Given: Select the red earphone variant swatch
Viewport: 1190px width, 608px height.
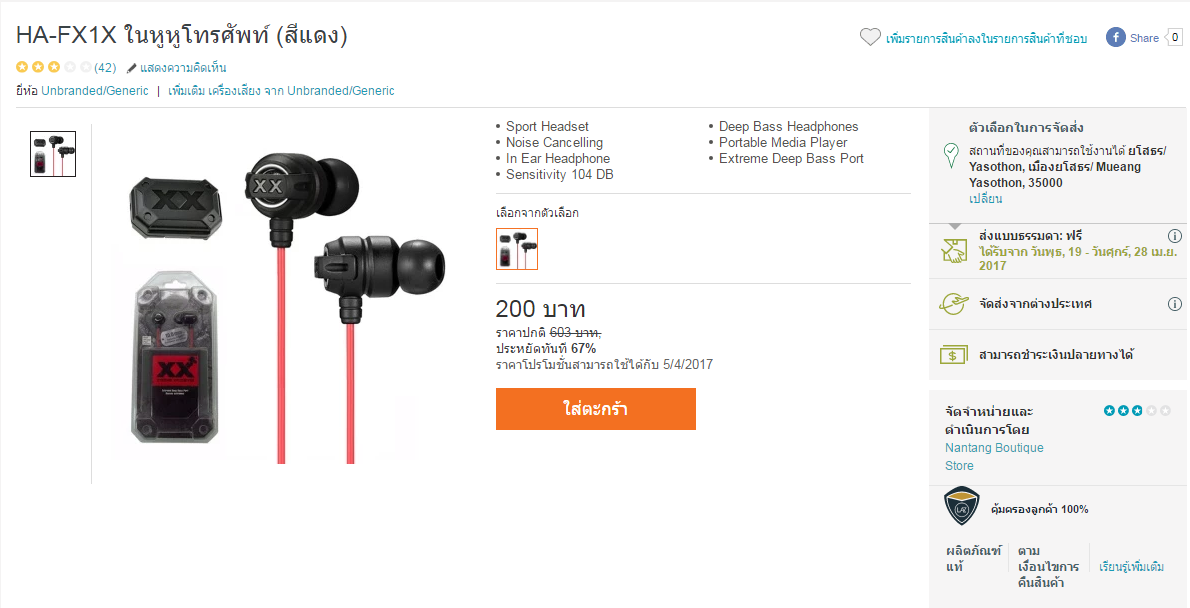Looking at the screenshot, I should 517,249.
